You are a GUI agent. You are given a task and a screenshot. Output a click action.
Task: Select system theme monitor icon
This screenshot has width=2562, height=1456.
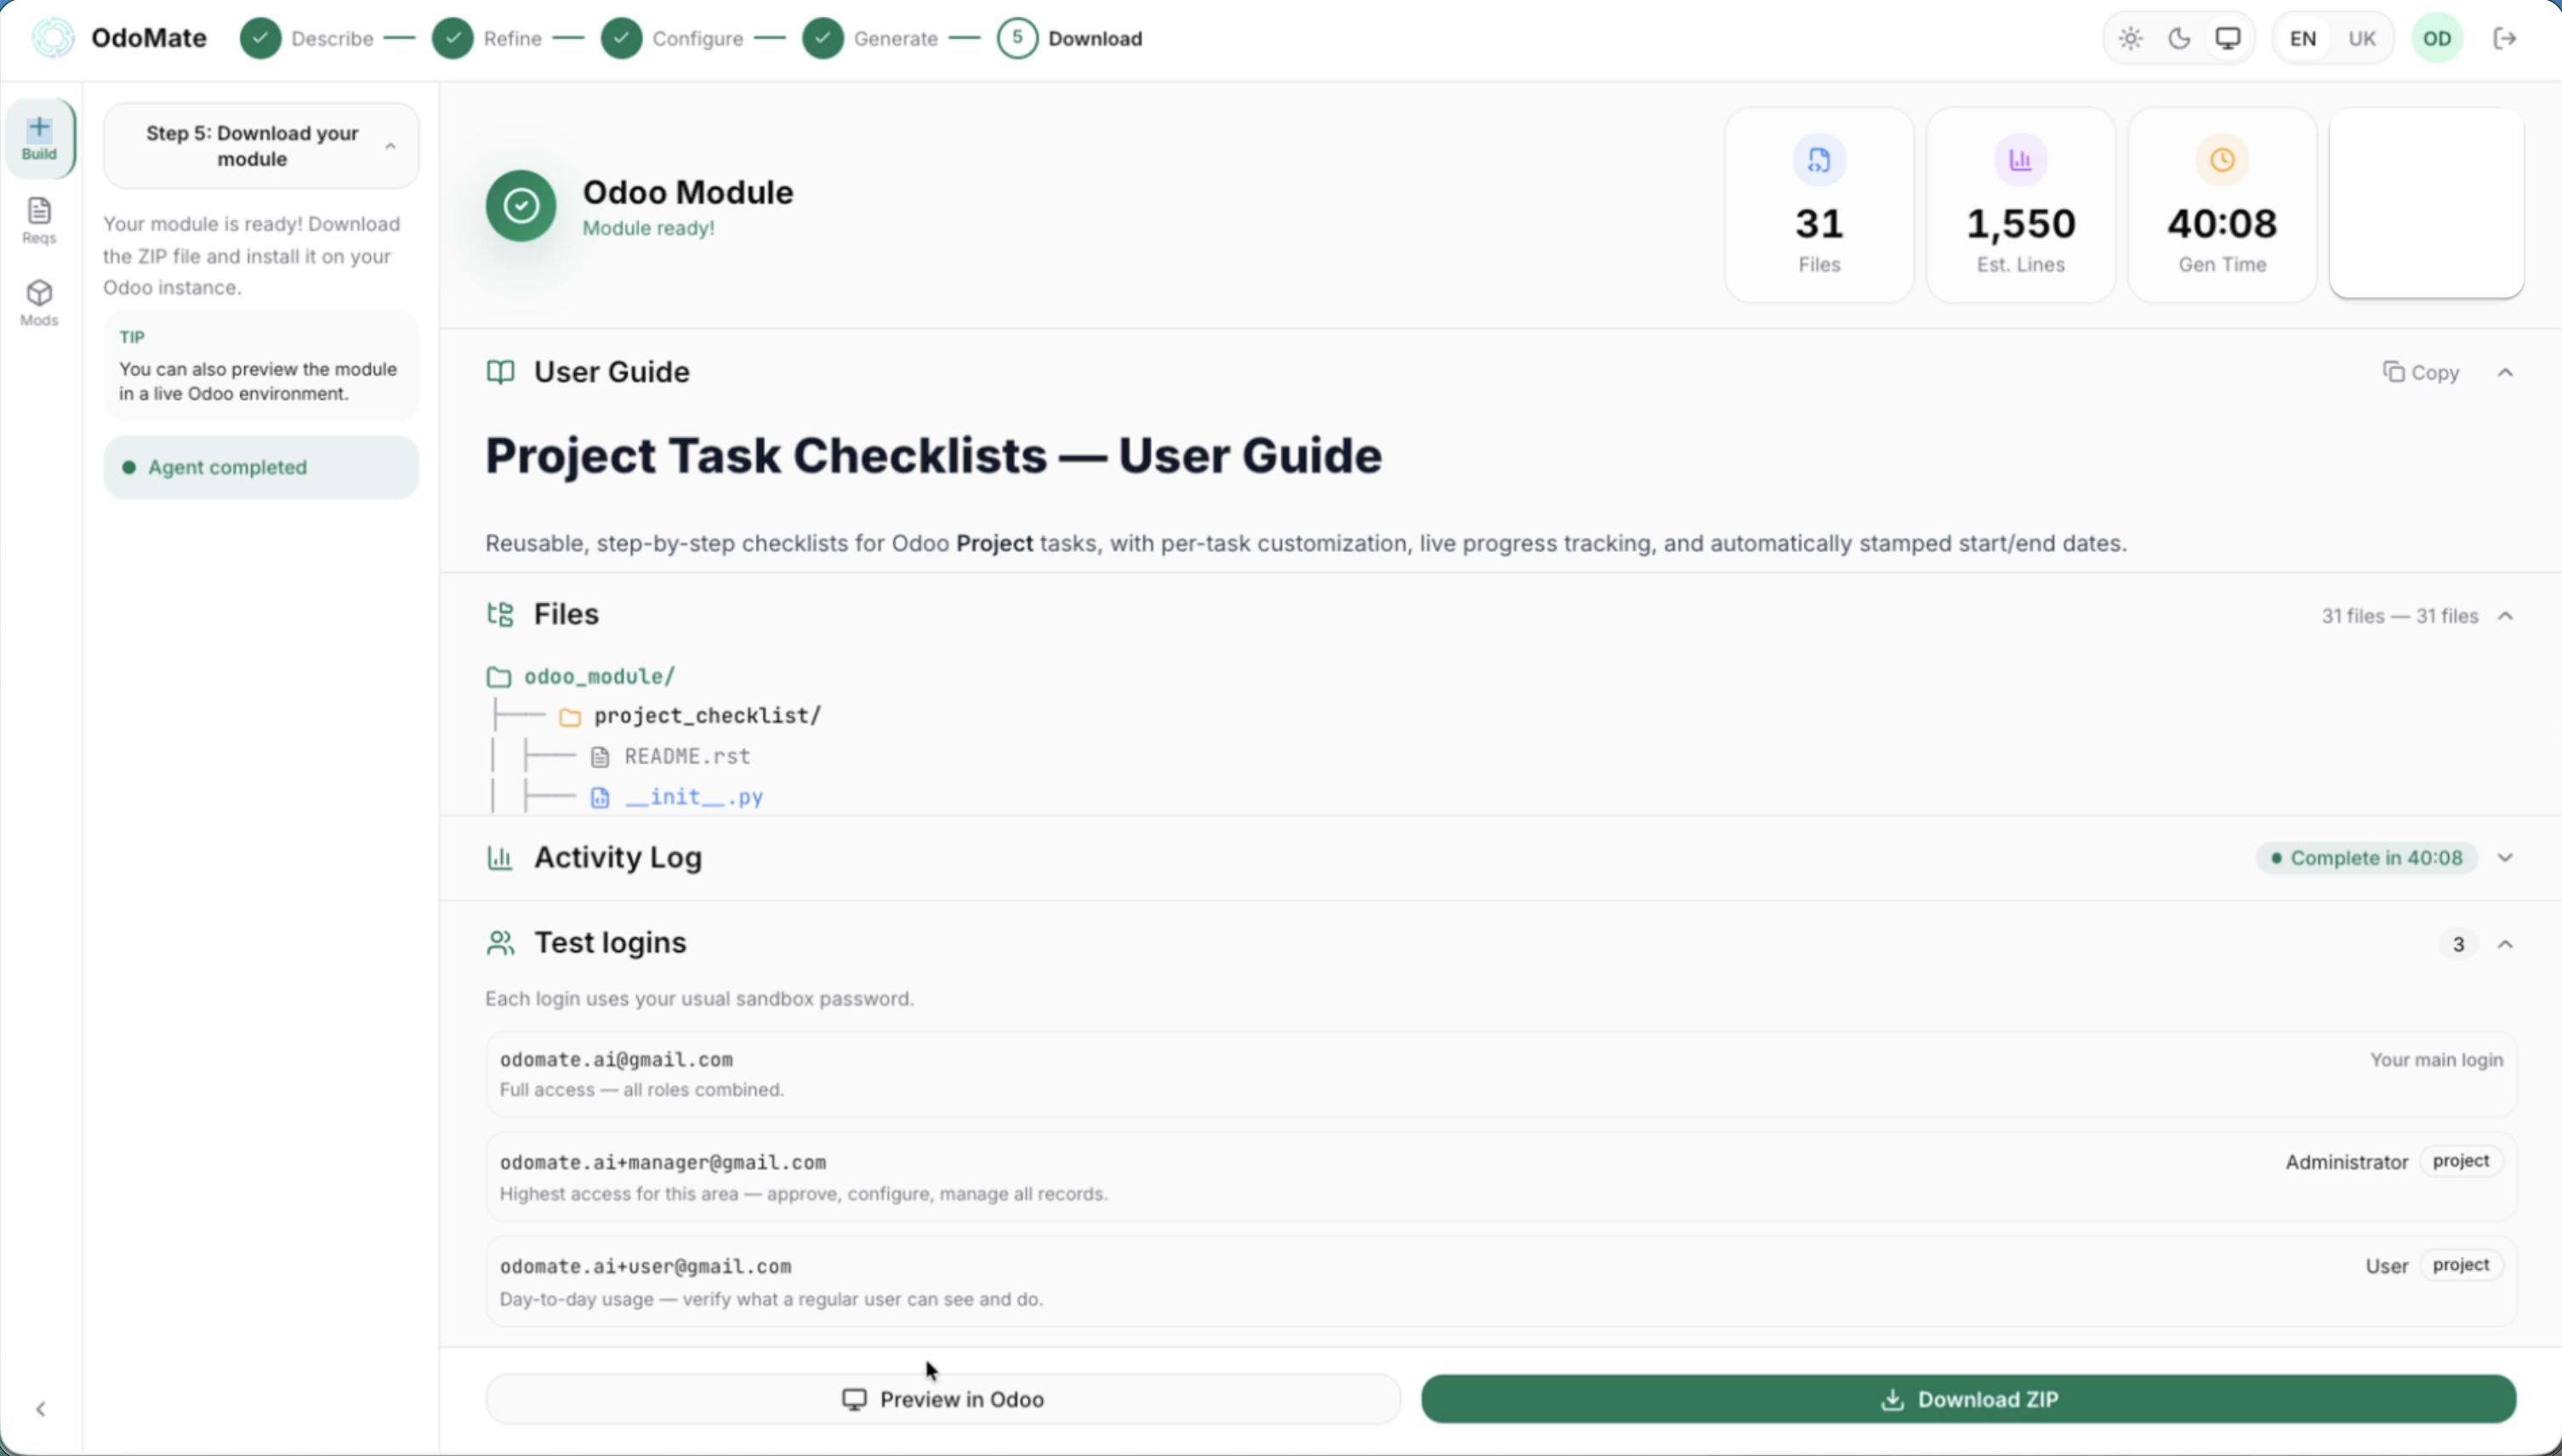pyautogui.click(x=2228, y=38)
